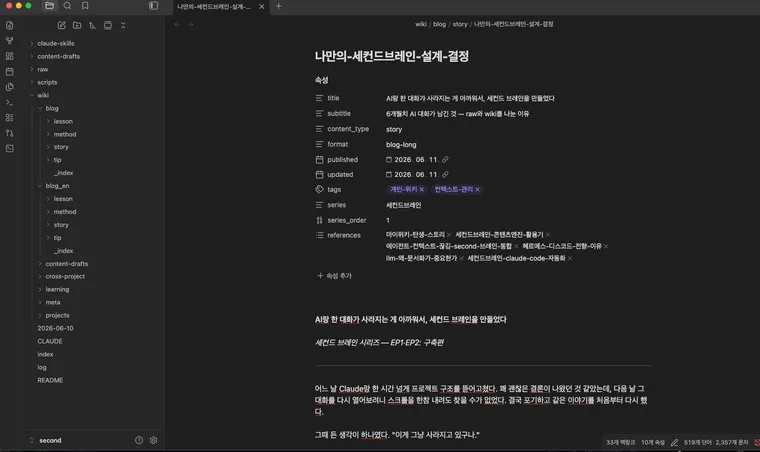Open reference 마이위키-탄생-스토리
Viewport: 760px width, 452px height.
click(415, 234)
